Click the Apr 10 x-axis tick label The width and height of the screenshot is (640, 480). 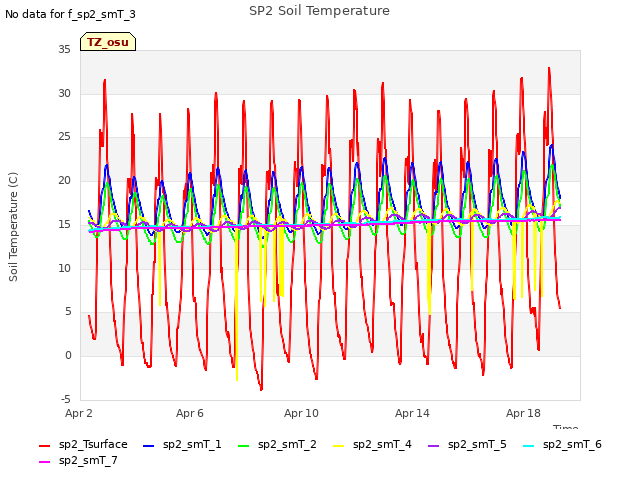(x=301, y=413)
